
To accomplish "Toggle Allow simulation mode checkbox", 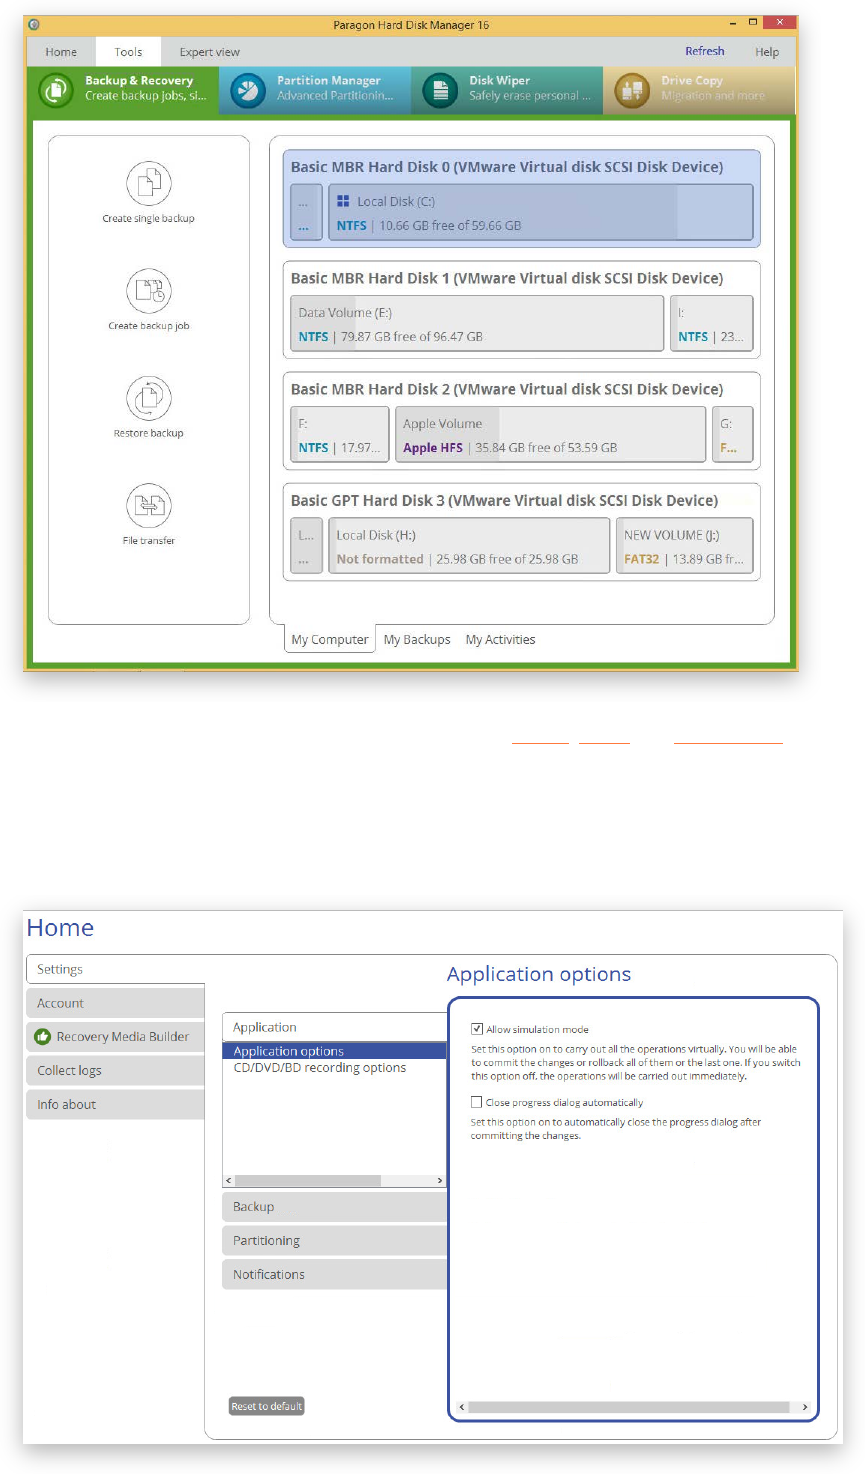I will coord(477,1028).
